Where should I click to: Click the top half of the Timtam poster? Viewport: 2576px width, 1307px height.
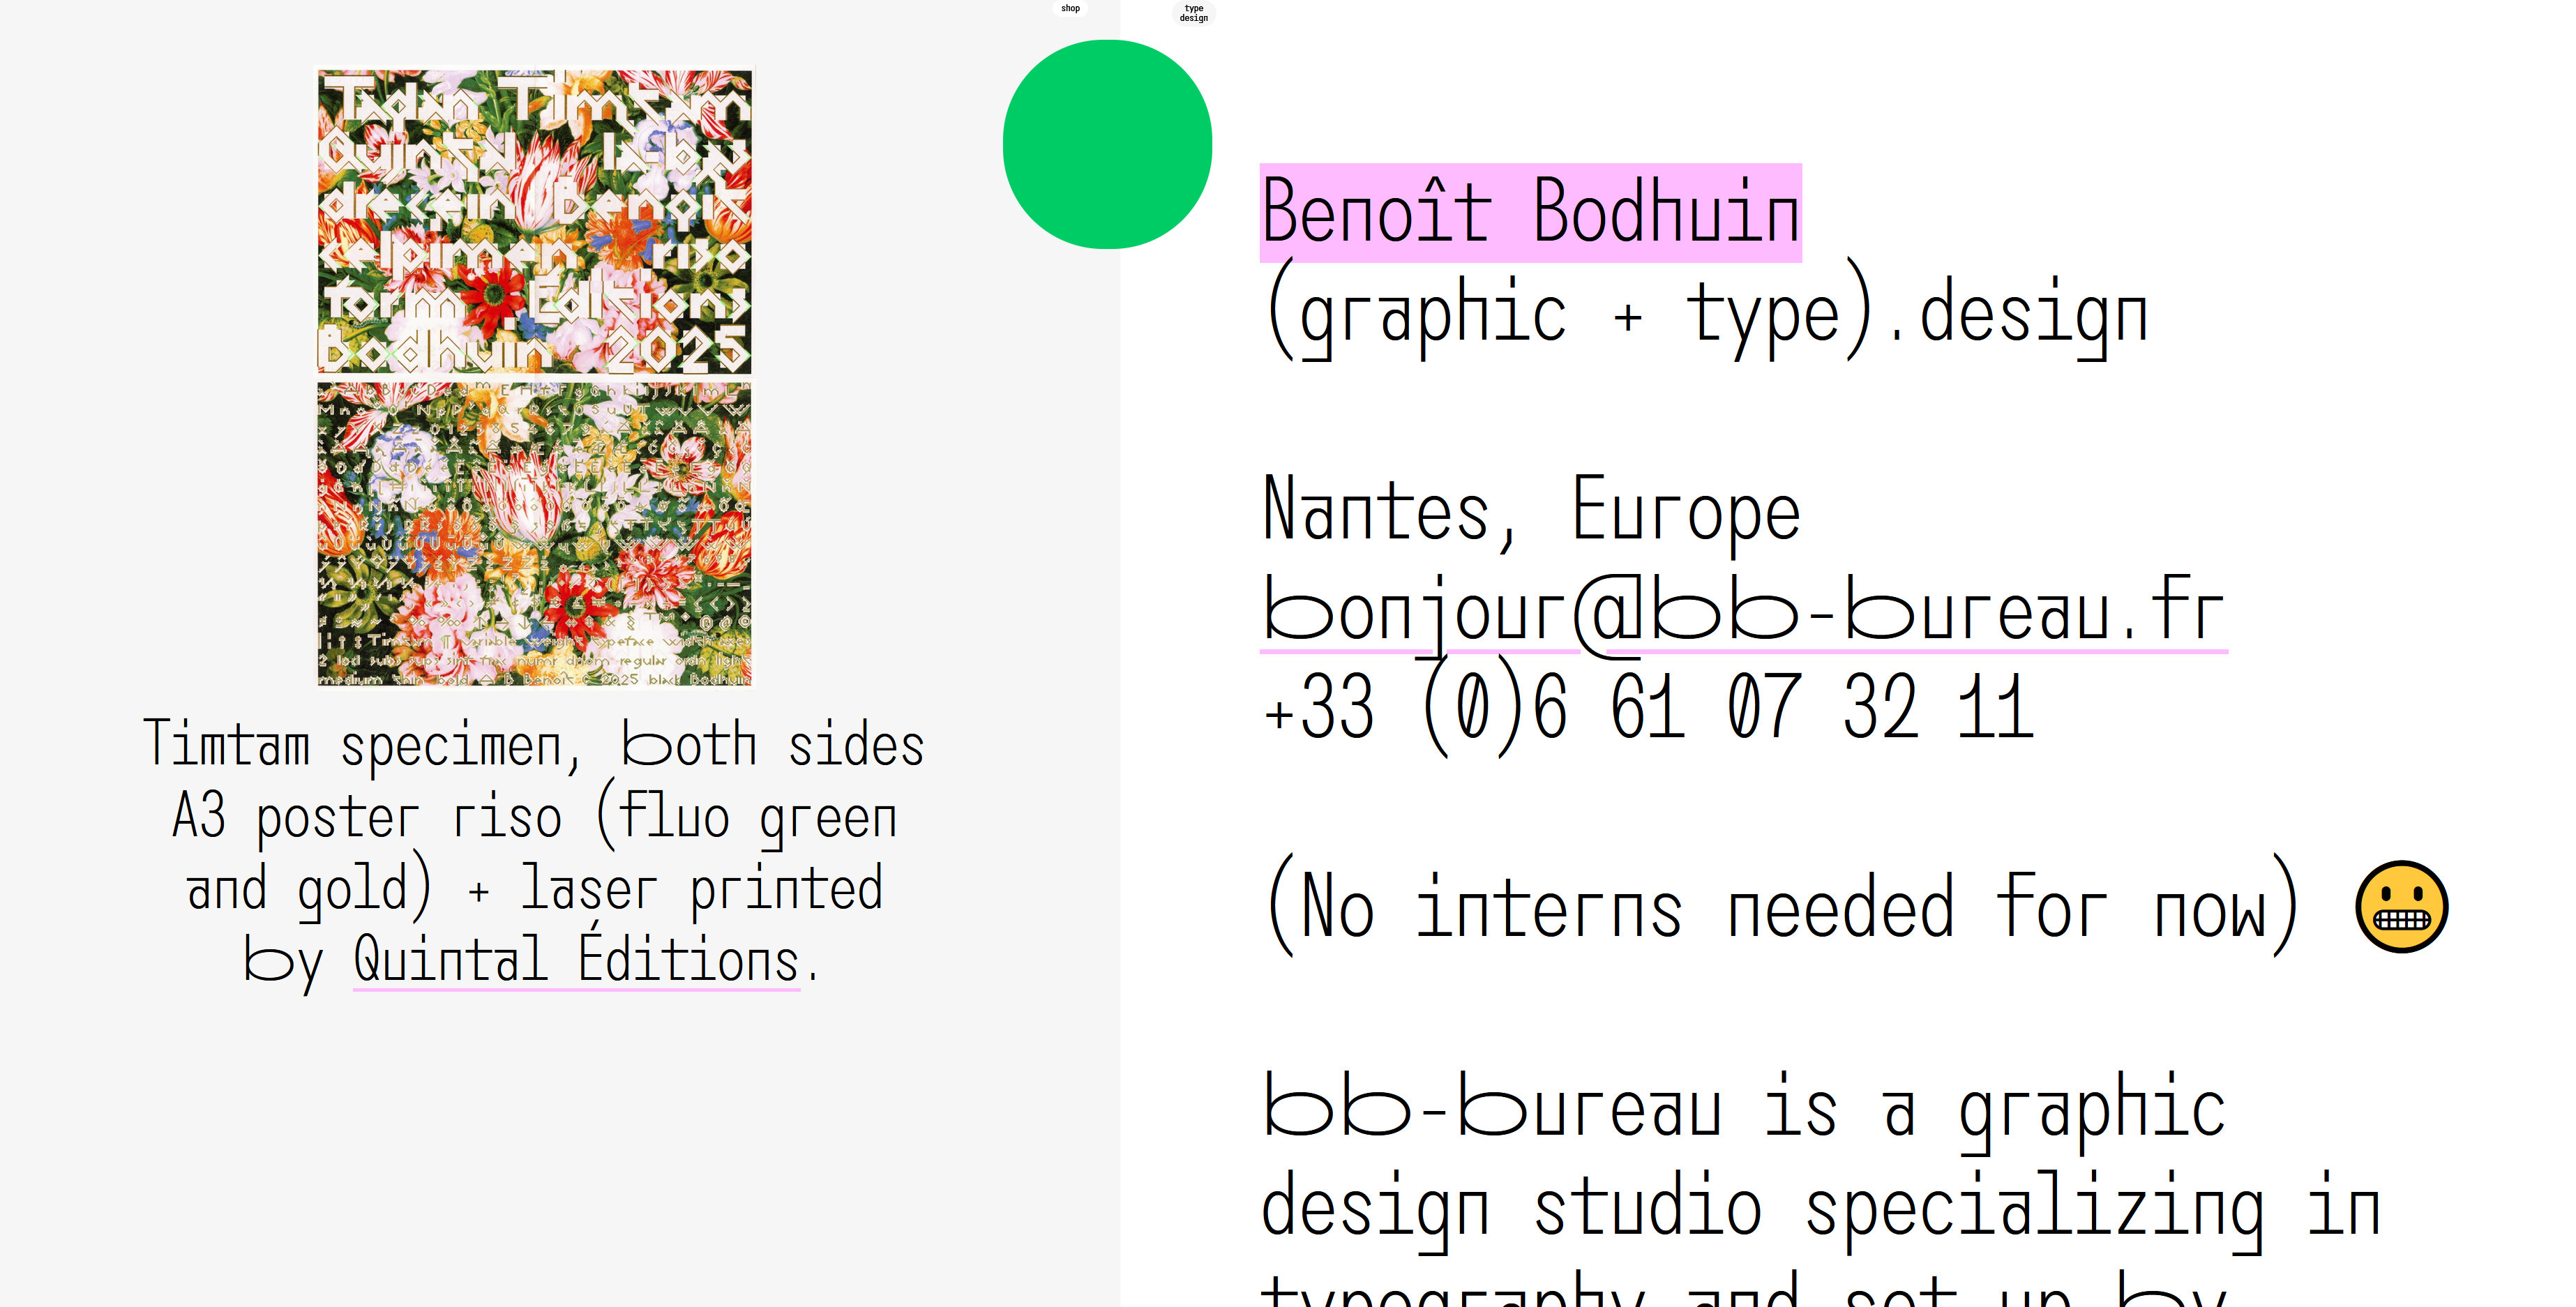[x=533, y=220]
